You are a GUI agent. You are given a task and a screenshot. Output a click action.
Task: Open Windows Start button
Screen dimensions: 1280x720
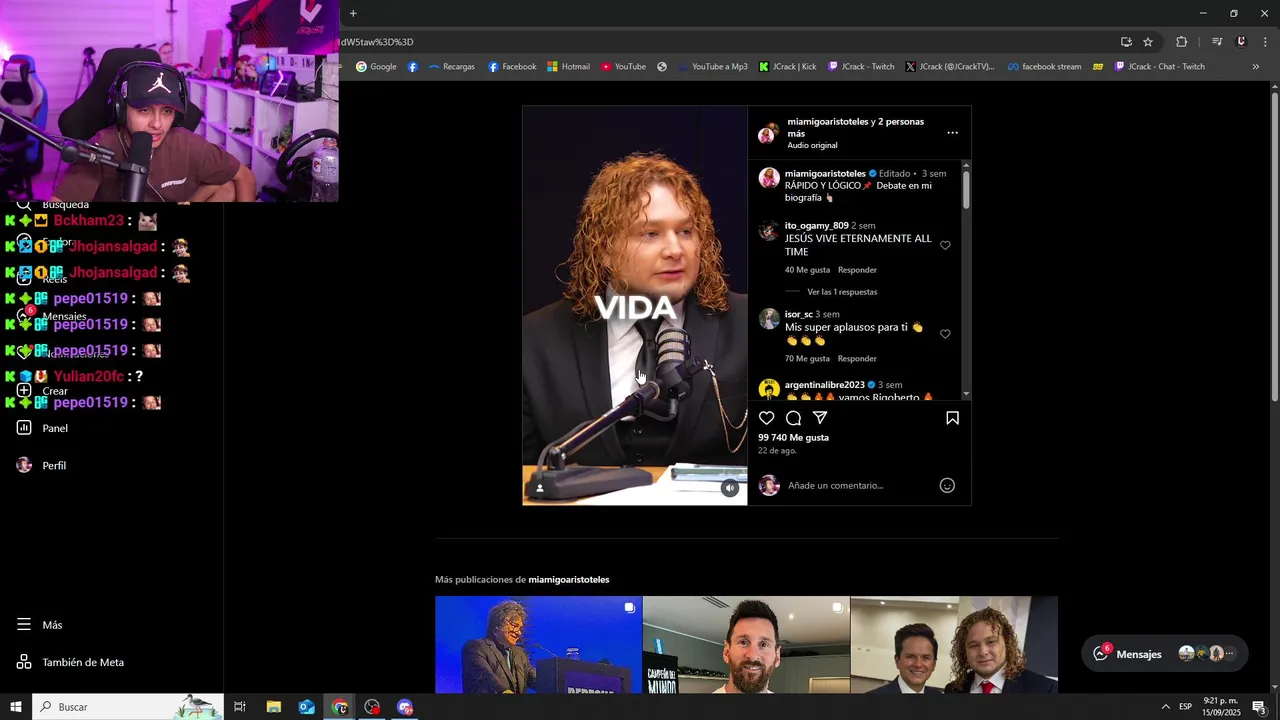coord(16,707)
